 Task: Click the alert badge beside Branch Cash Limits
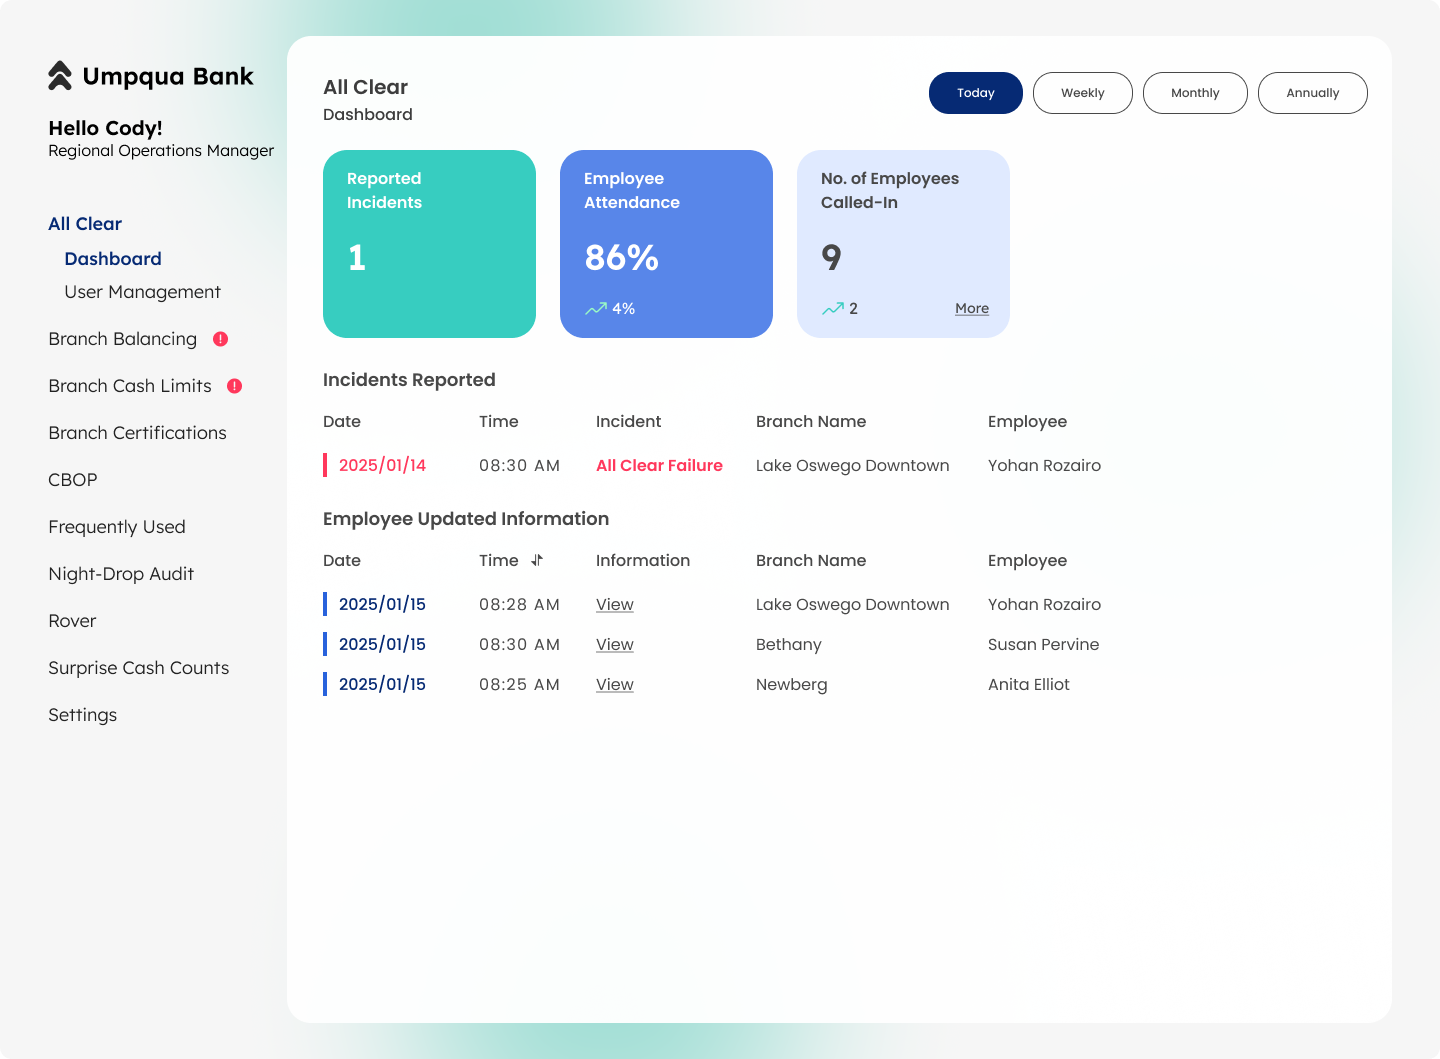(x=234, y=386)
